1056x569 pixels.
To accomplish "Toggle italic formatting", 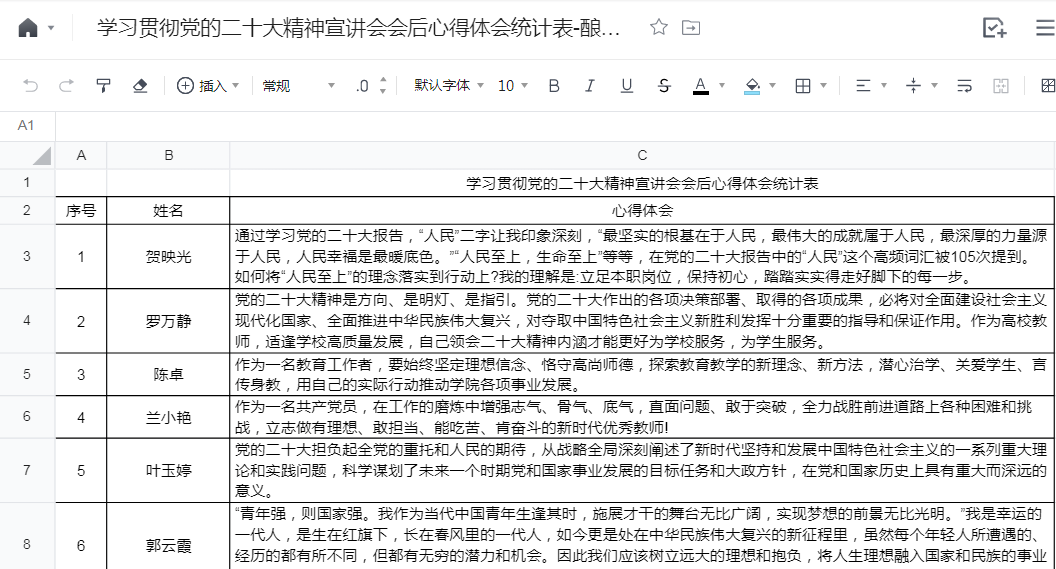I will pos(590,86).
